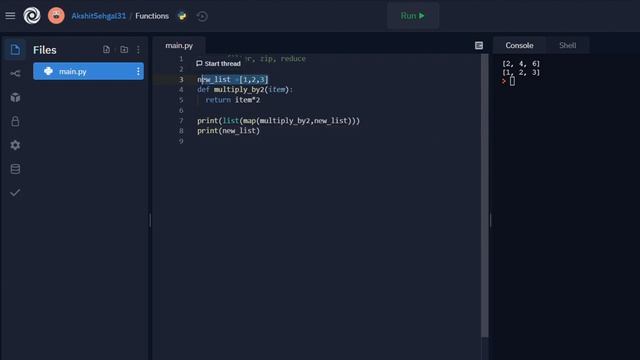The width and height of the screenshot is (640, 360).
Task: Open main.py file options menu
Action: 138,71
